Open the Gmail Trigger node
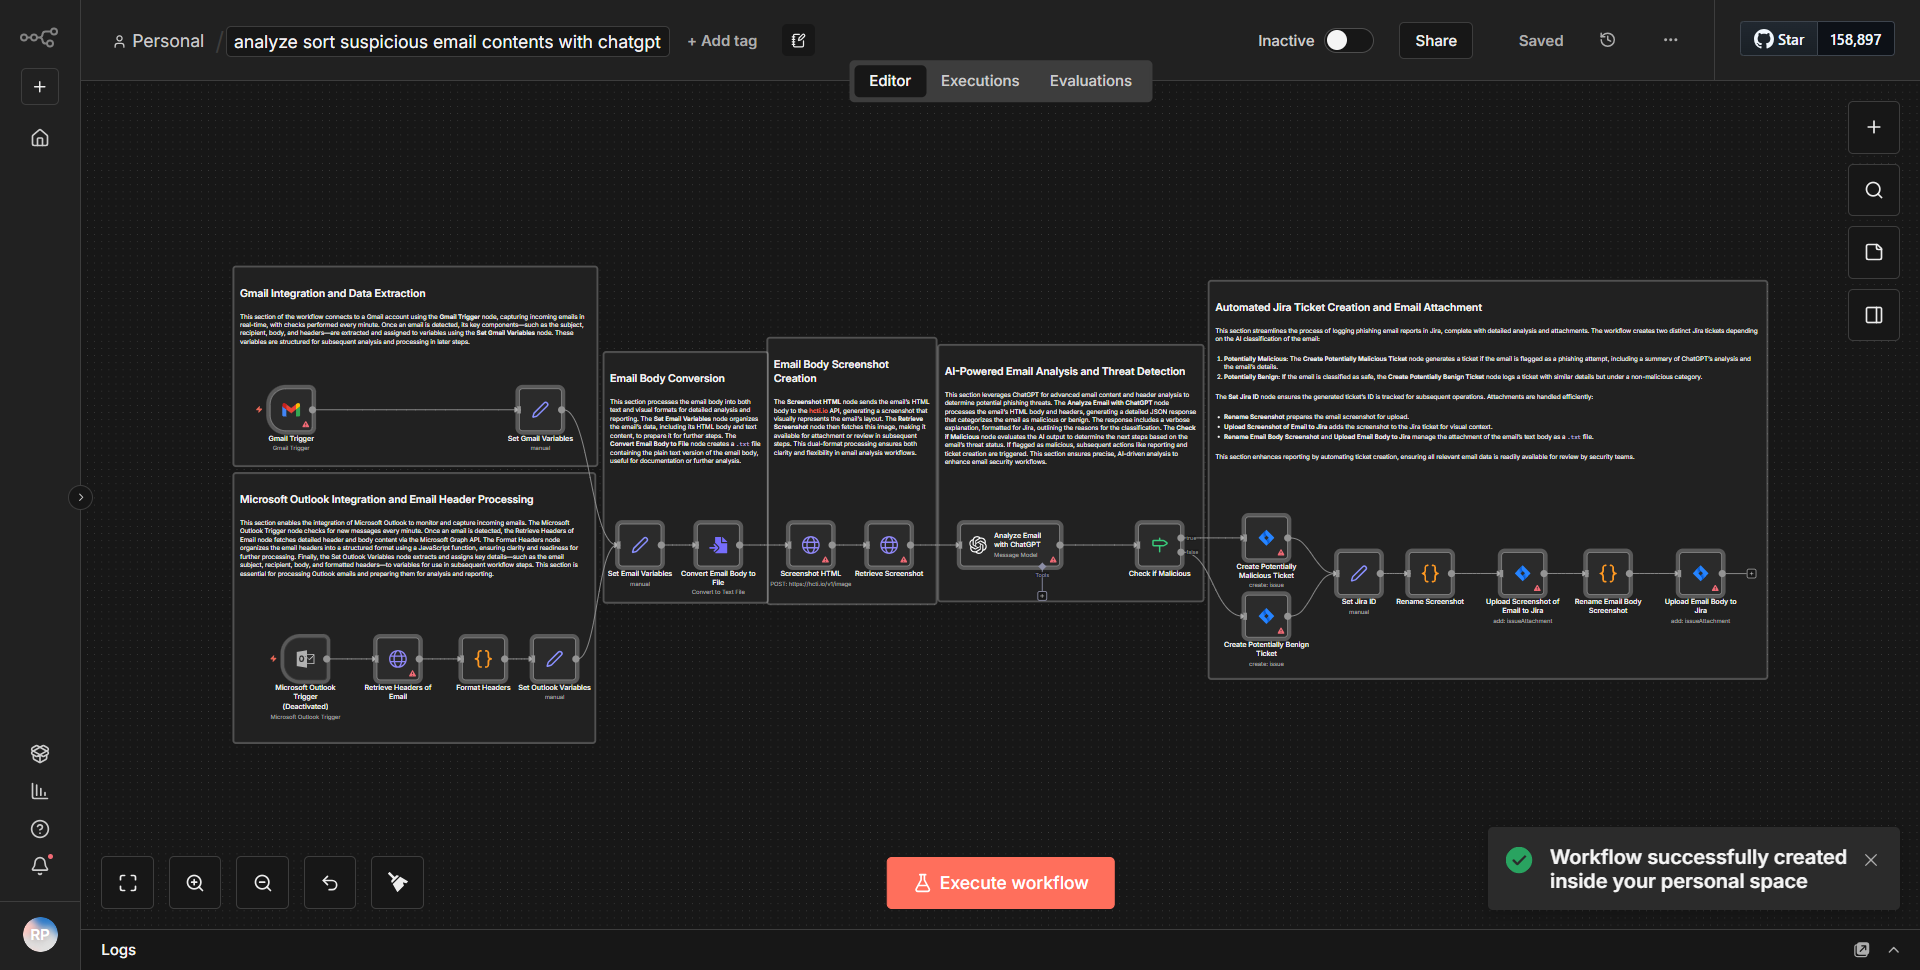 [x=291, y=410]
